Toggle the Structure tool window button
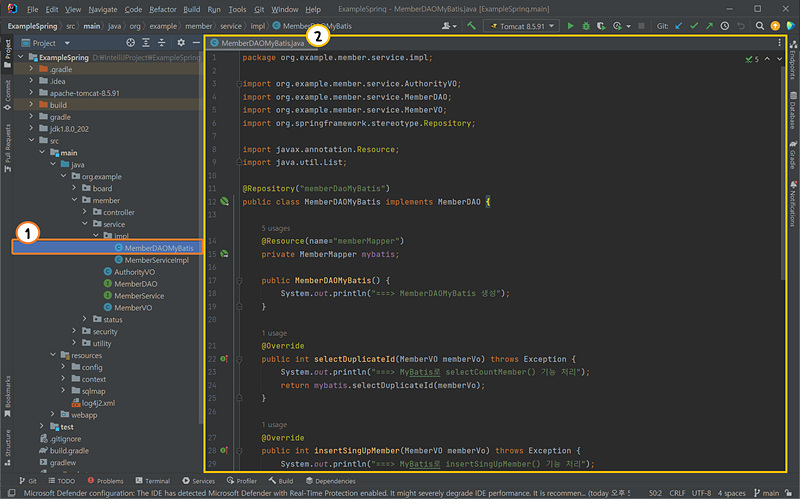The image size is (800, 499). pos(7,447)
